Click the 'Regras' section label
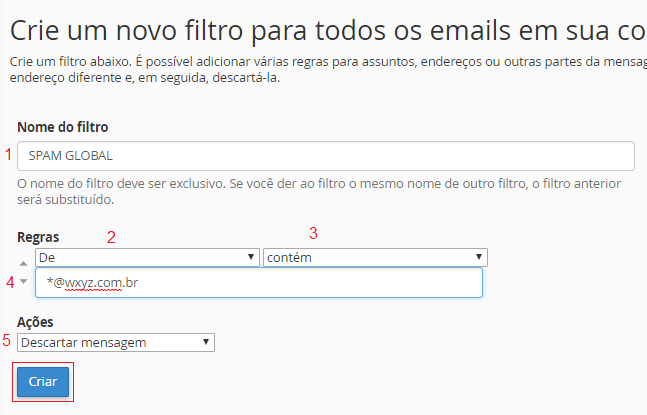647x415 pixels. [38, 237]
